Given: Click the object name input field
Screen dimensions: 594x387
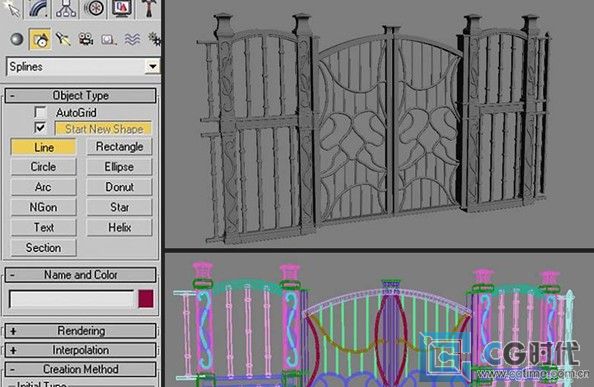Looking at the screenshot, I should [x=72, y=299].
